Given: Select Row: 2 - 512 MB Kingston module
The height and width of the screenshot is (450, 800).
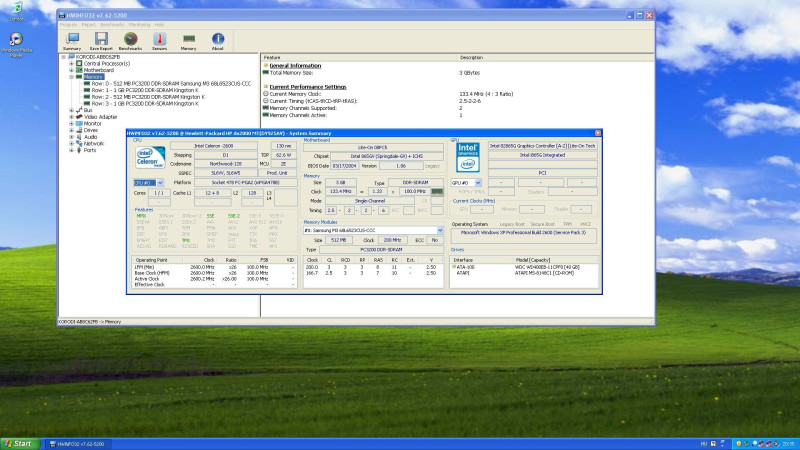Looking at the screenshot, I should pos(148,97).
